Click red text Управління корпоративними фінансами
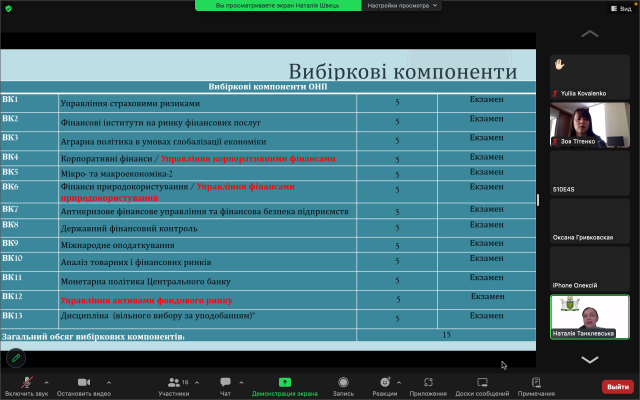This screenshot has height=400, width=640. pyautogui.click(x=248, y=158)
